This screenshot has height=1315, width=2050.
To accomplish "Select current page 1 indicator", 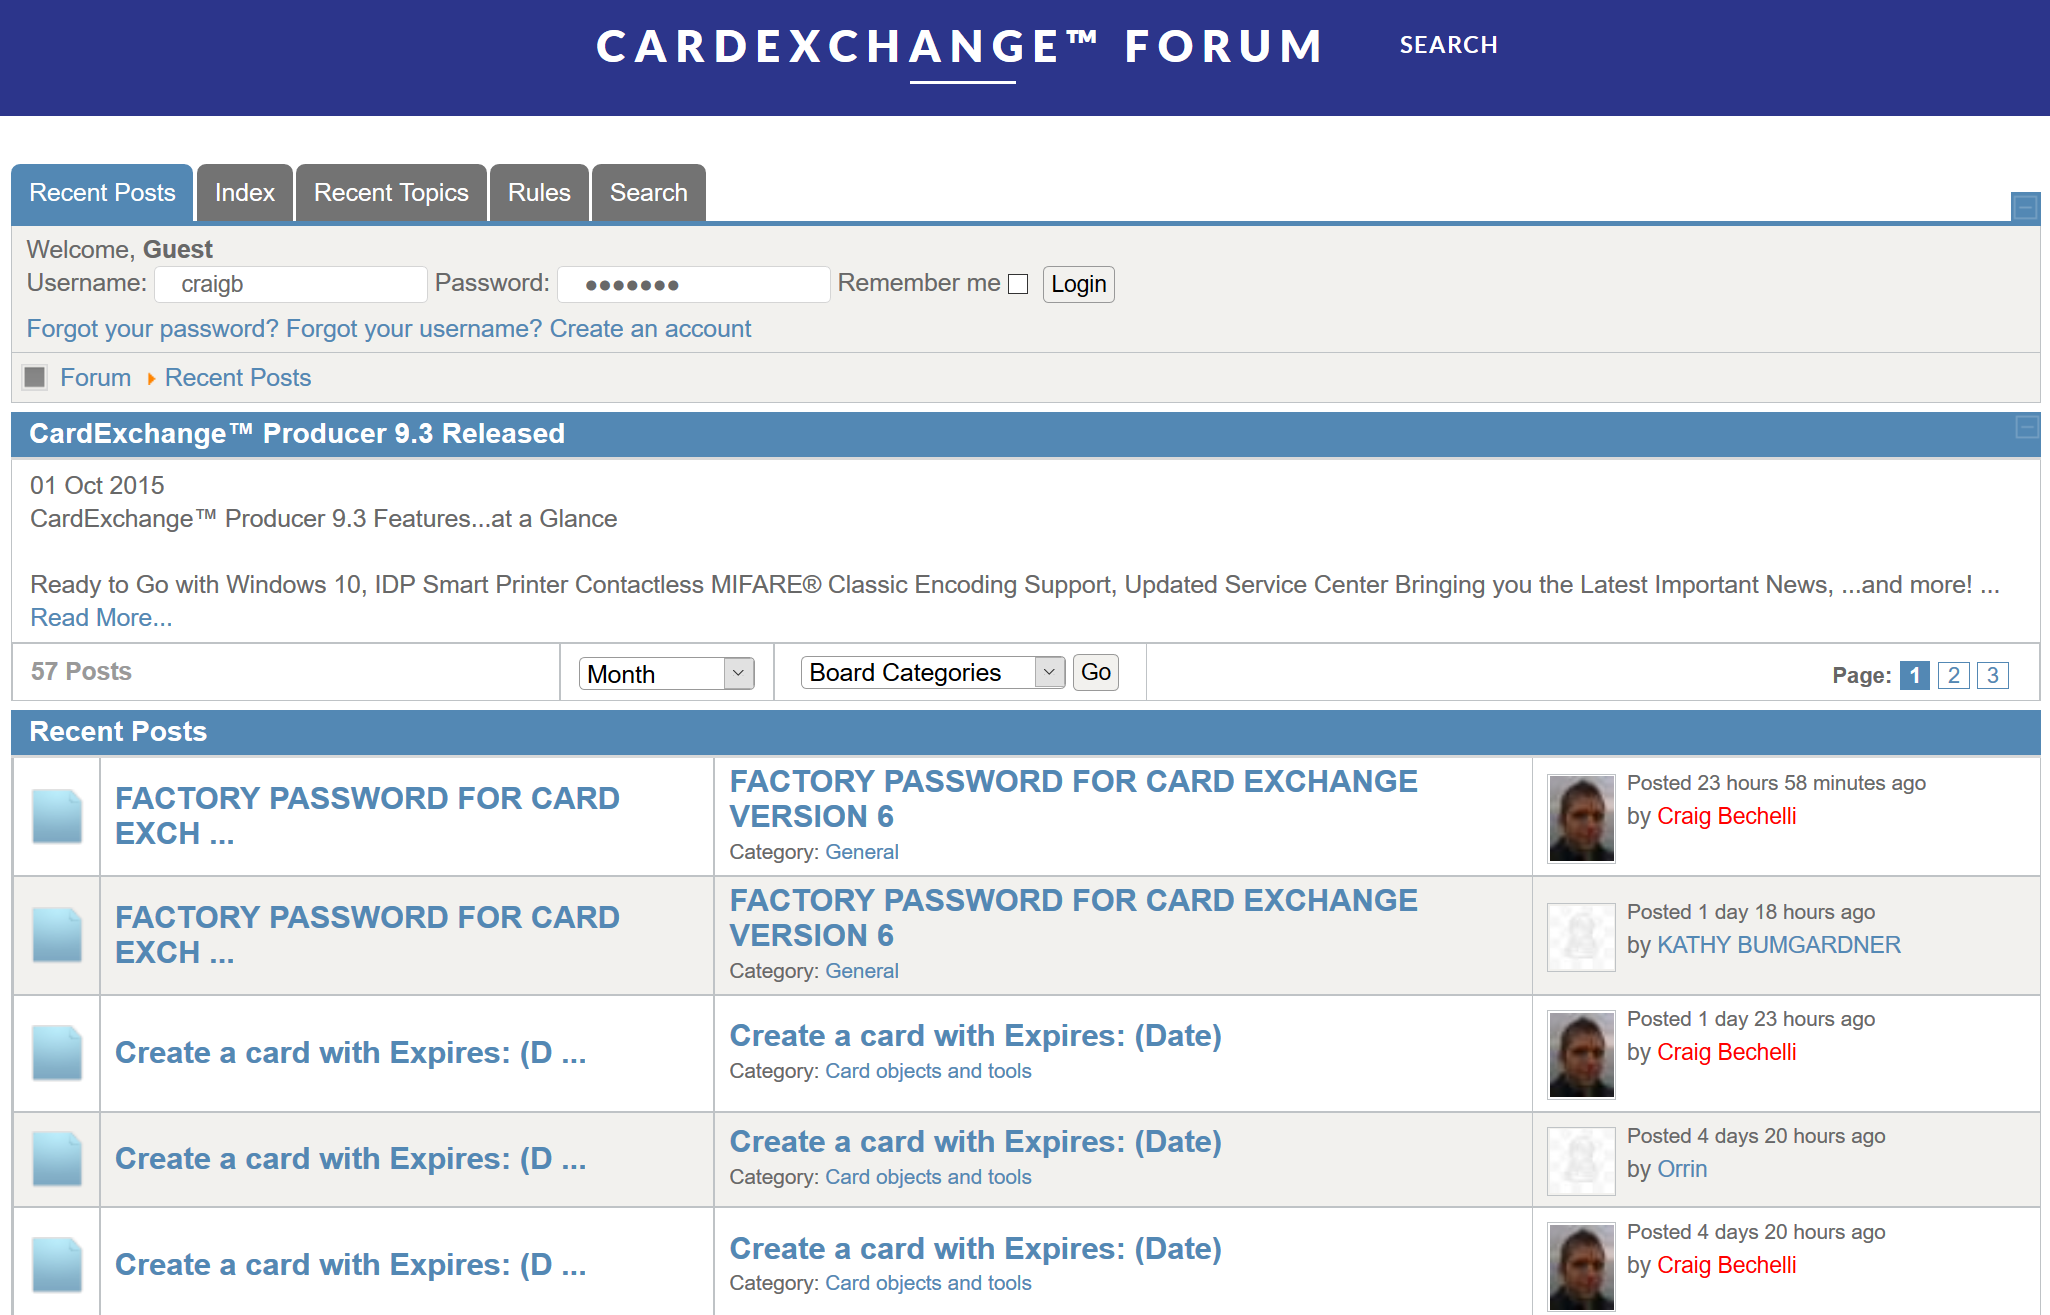I will [1914, 675].
